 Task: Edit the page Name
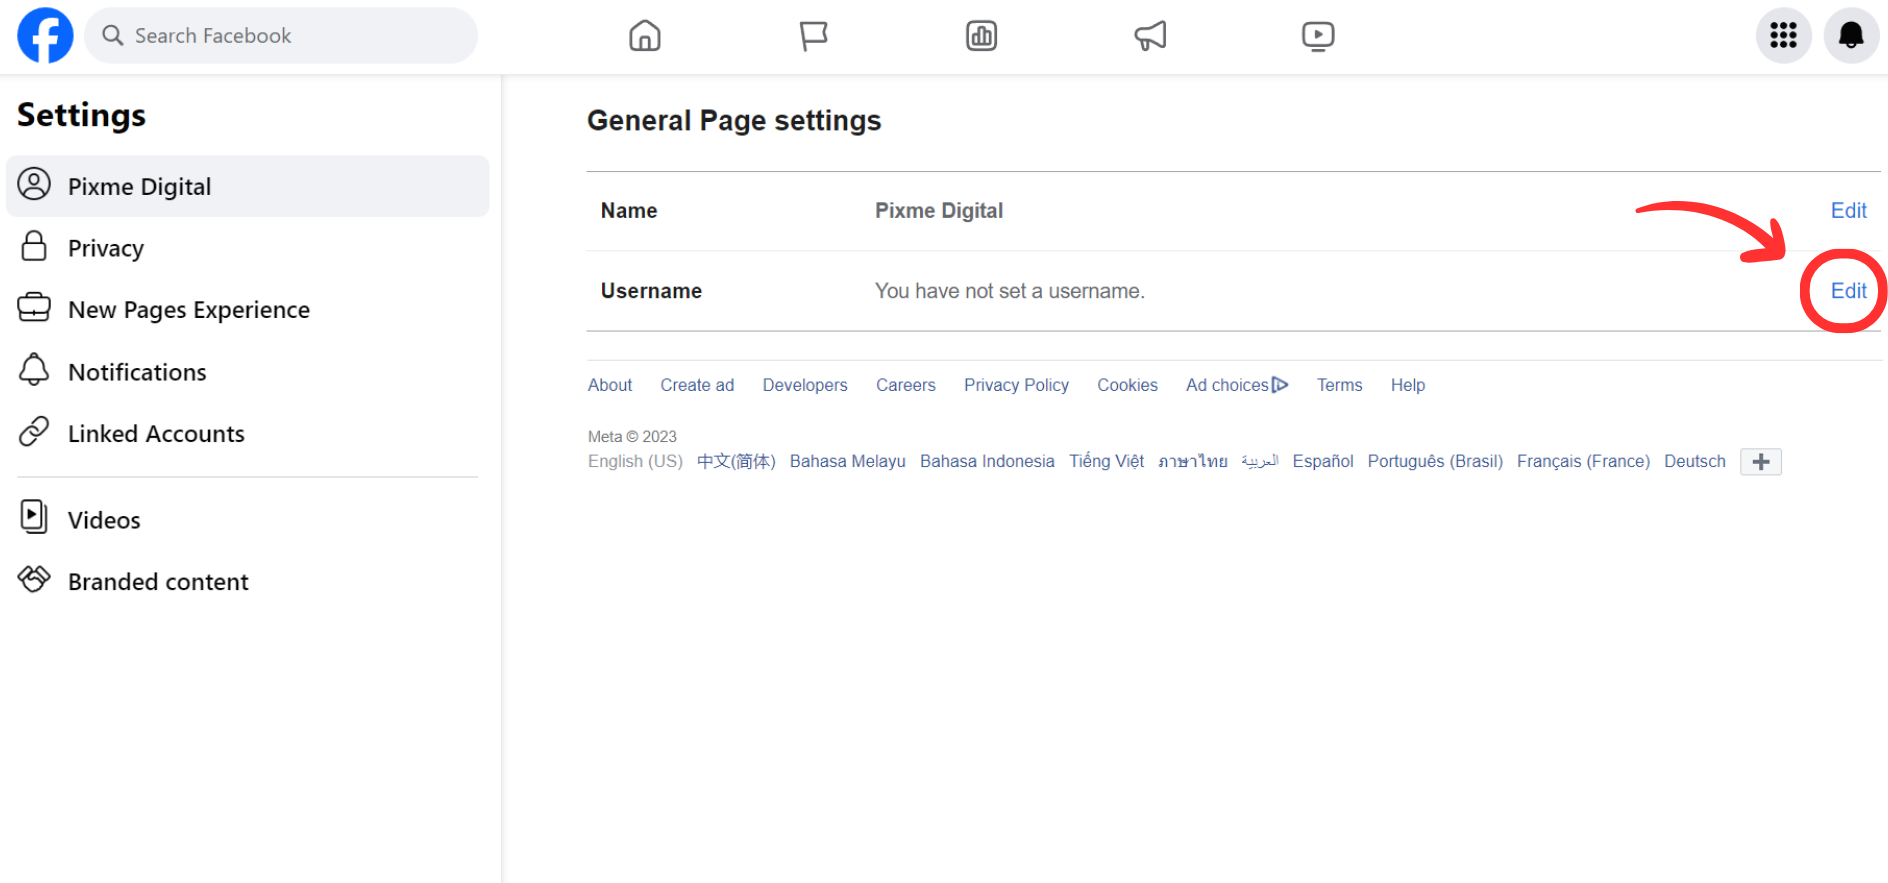point(1848,211)
